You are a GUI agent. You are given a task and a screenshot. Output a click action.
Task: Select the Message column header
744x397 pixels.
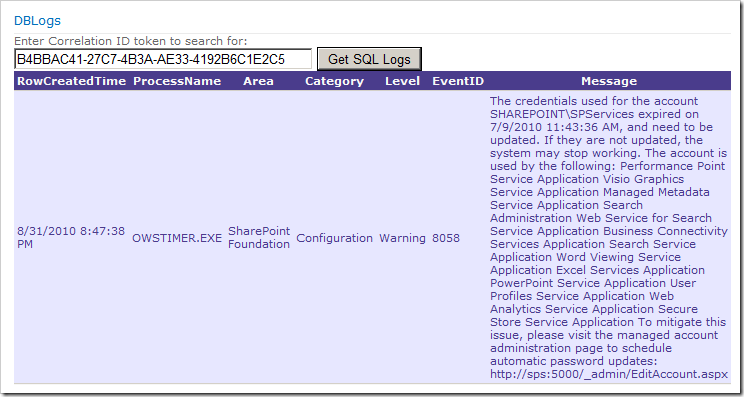[x=609, y=81]
